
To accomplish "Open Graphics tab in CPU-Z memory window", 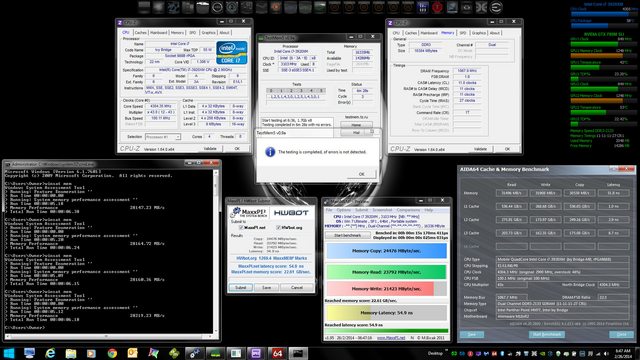I will 479,33.
